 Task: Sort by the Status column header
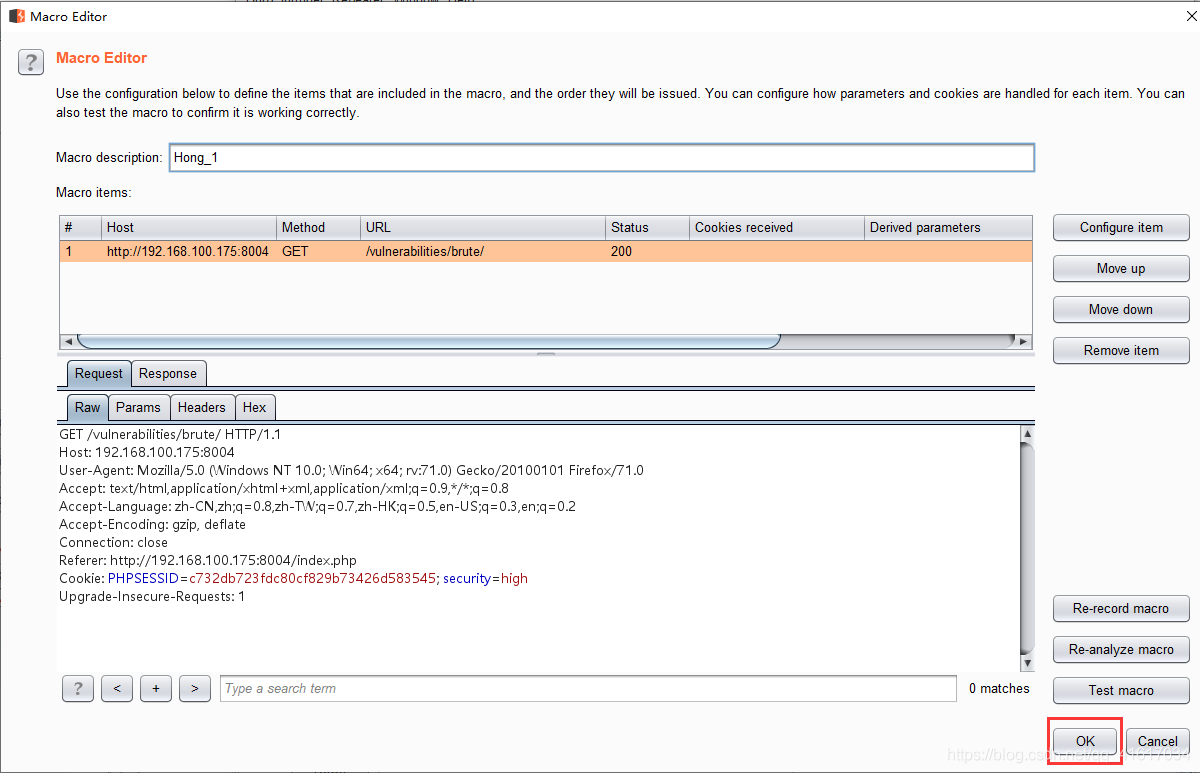[647, 227]
